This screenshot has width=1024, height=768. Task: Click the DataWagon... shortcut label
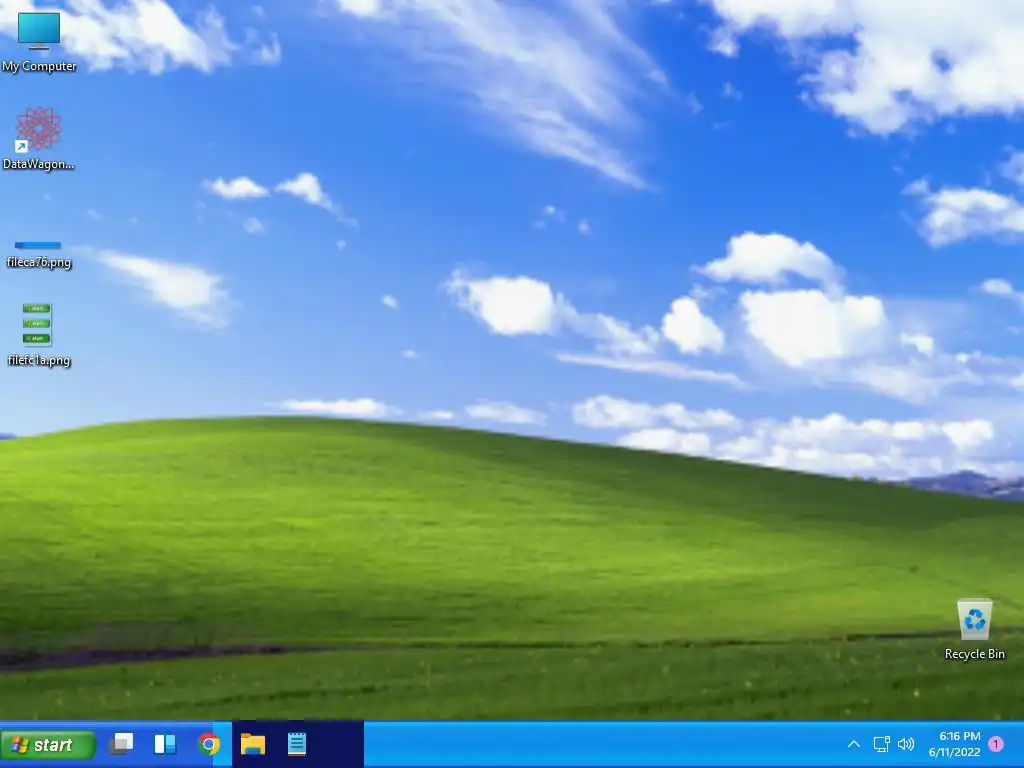(x=39, y=164)
